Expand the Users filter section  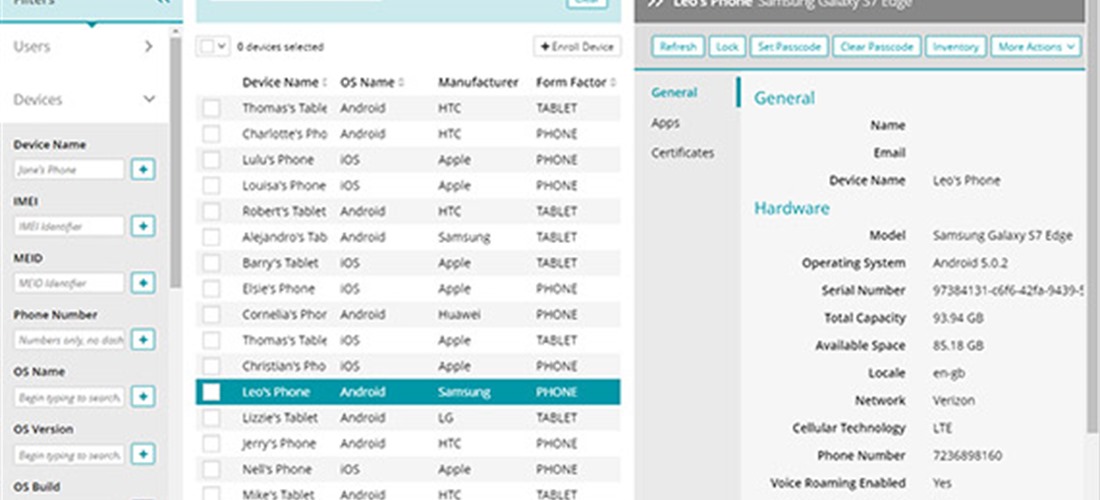(x=148, y=46)
